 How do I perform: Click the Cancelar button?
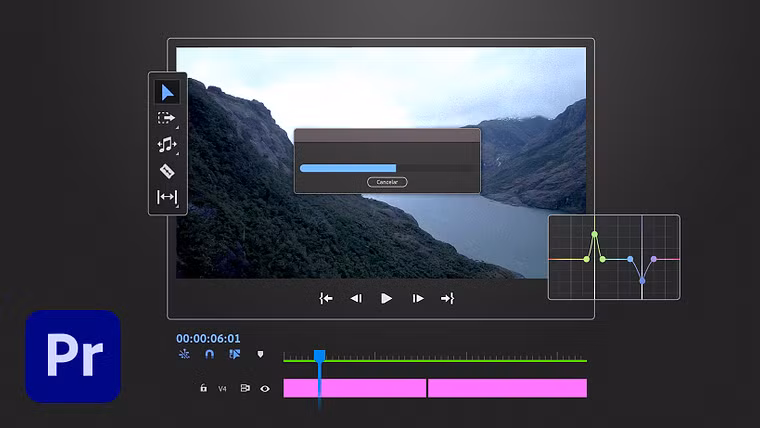[387, 182]
